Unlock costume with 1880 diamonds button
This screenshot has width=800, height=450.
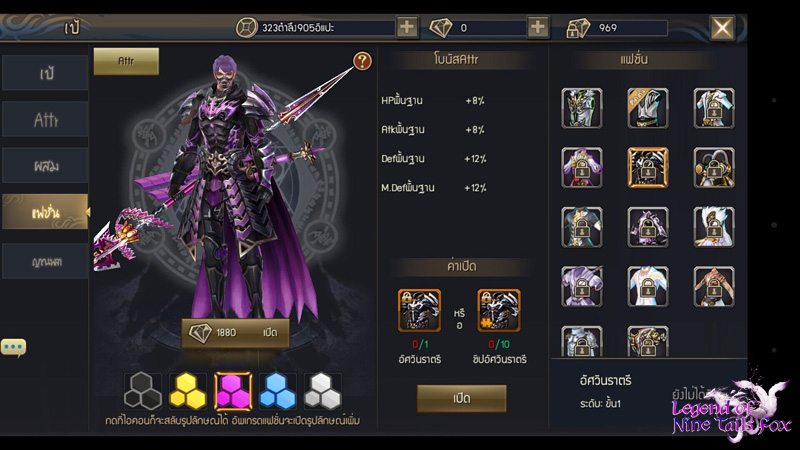[x=235, y=333]
